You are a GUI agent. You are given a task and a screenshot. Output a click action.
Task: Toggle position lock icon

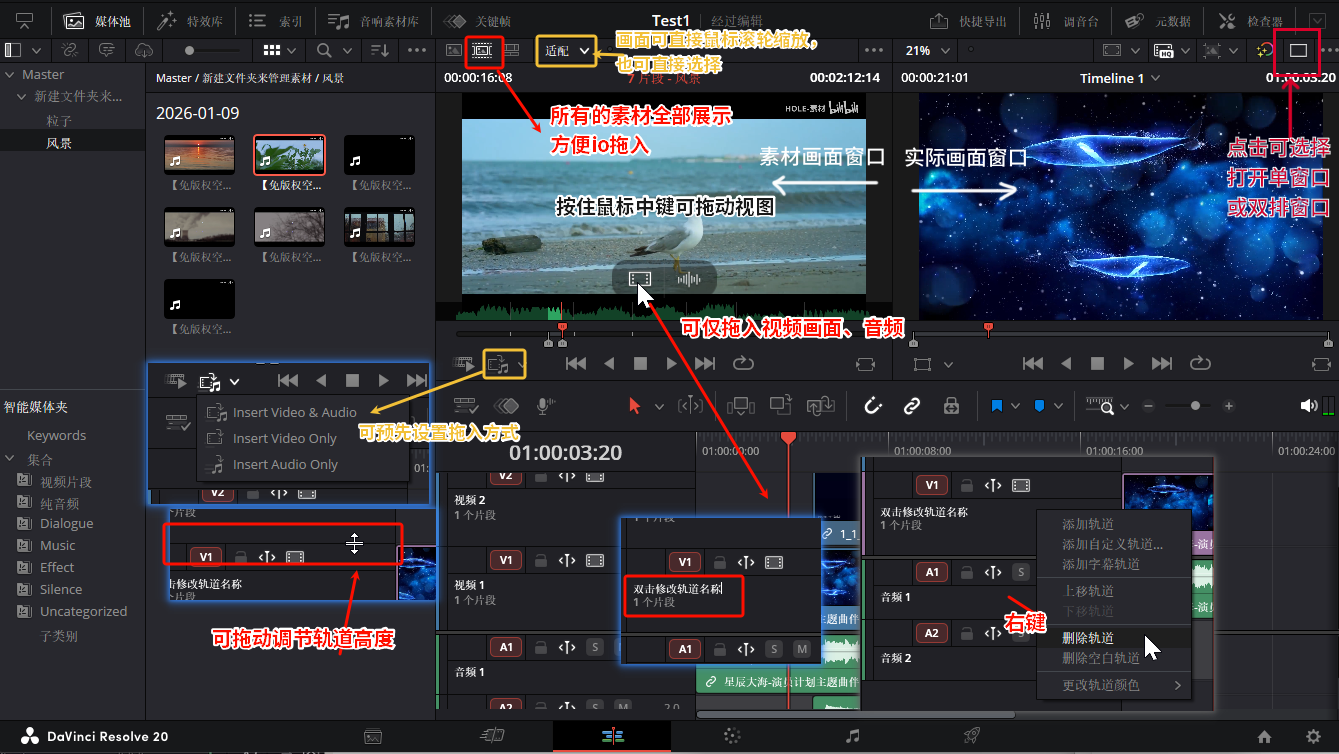951,406
